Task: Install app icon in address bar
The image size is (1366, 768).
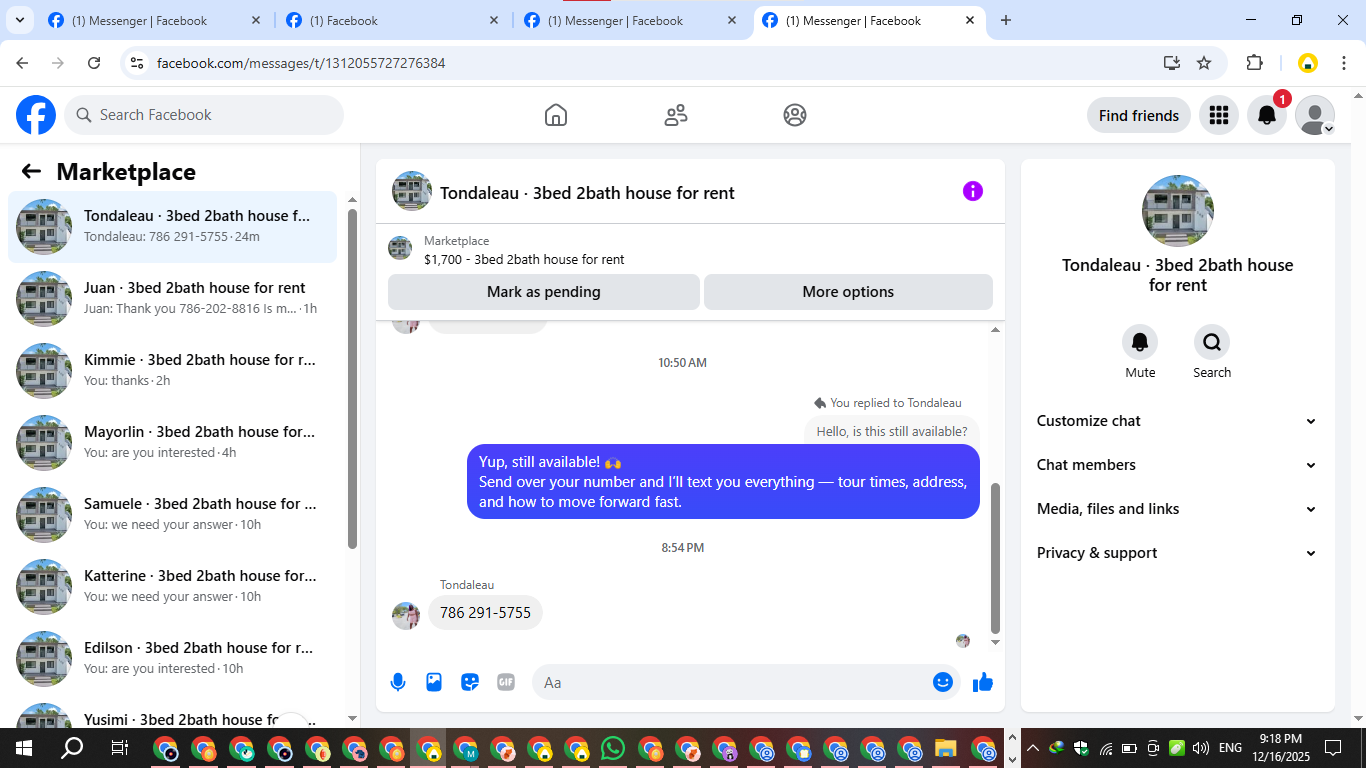Action: 1172,63
